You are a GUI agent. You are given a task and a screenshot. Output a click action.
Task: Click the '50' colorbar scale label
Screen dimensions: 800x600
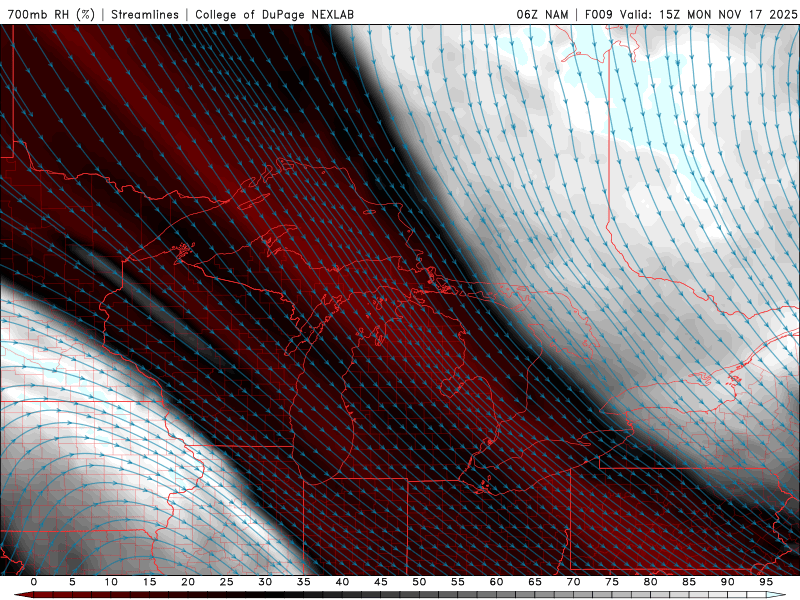click(419, 582)
